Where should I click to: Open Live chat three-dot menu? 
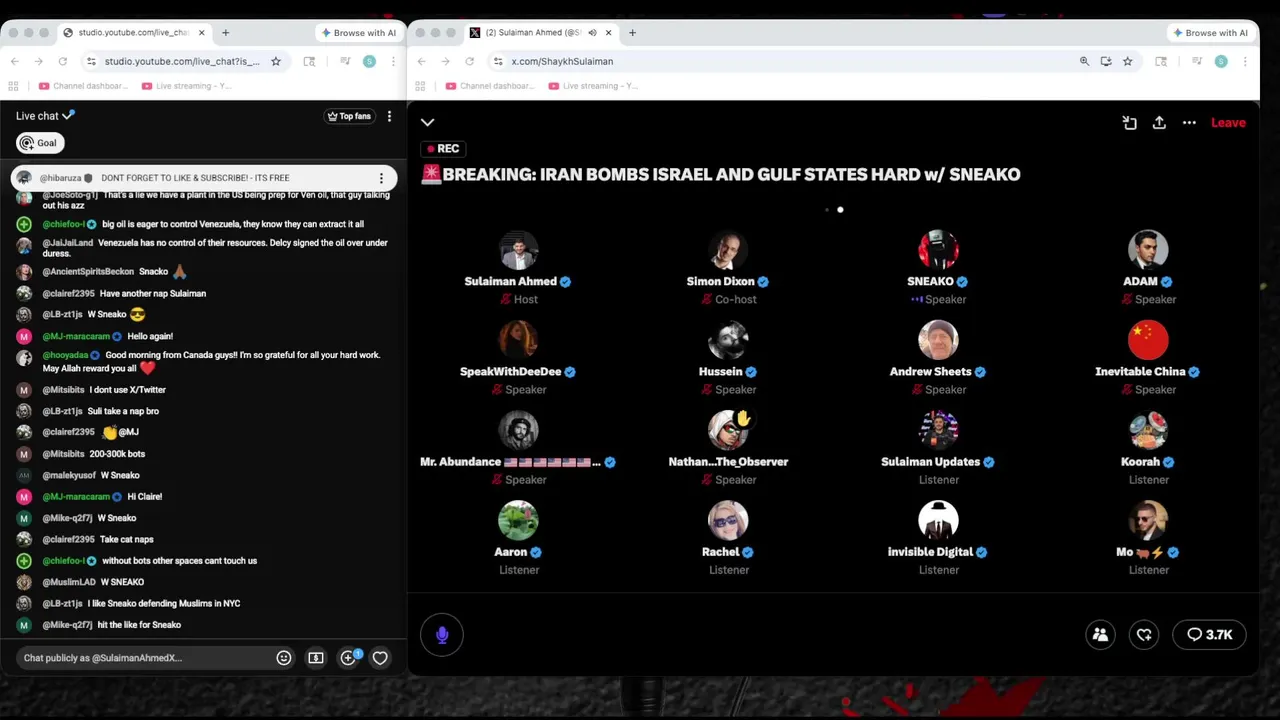(x=389, y=116)
